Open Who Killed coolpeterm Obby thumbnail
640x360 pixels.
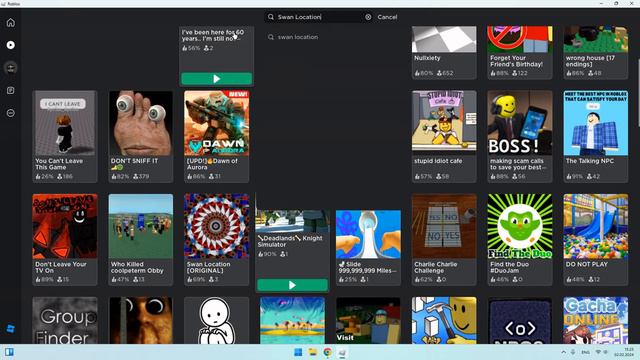tap(140, 226)
